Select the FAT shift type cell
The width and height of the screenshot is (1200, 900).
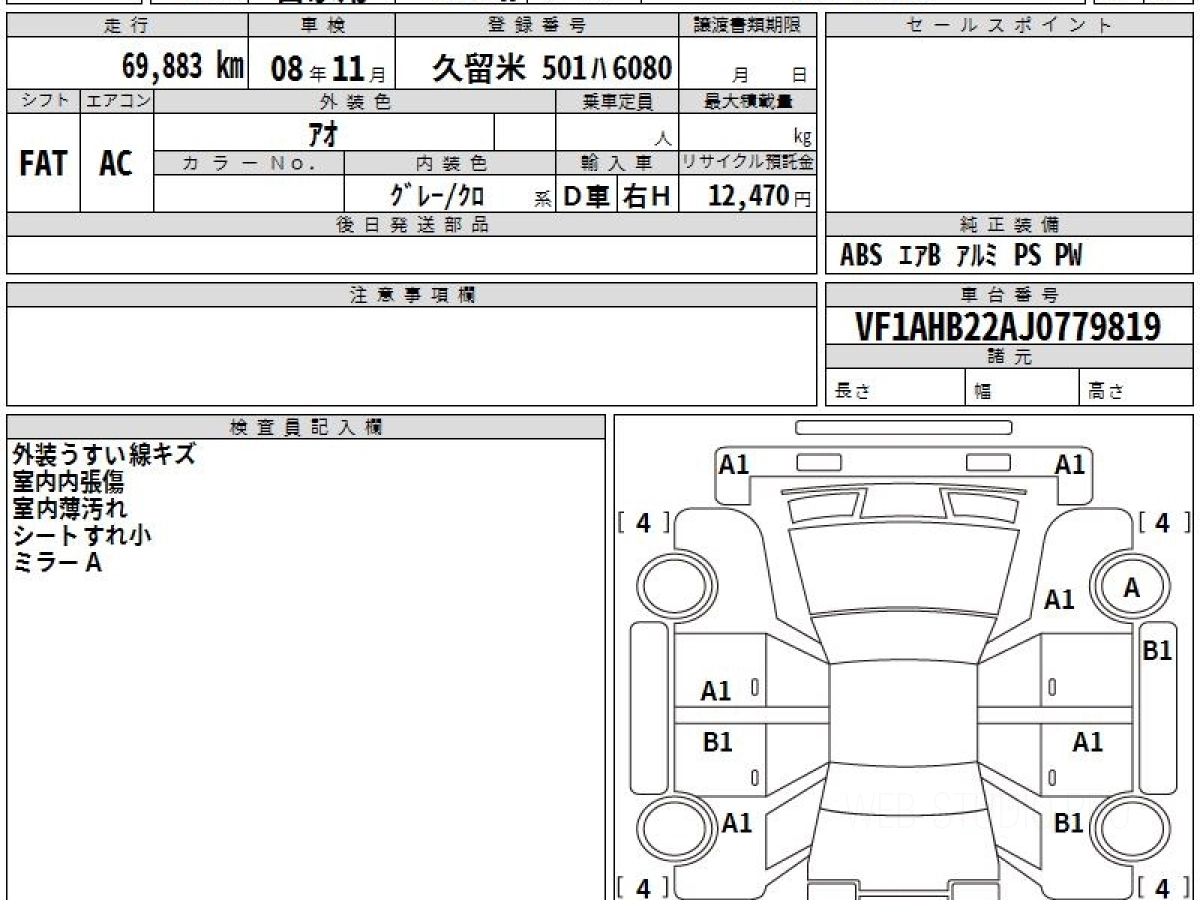point(43,163)
